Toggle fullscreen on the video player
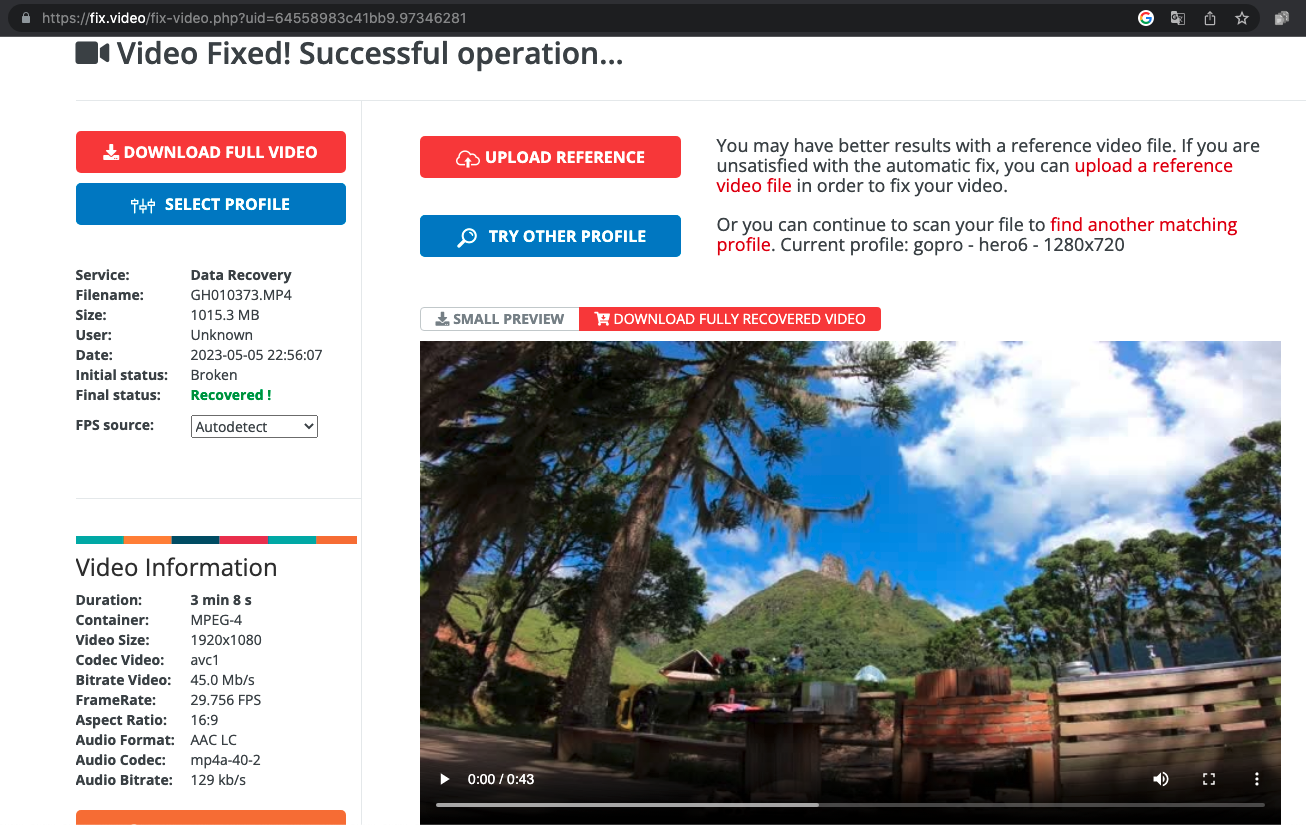The image size is (1306, 825). click(1209, 779)
